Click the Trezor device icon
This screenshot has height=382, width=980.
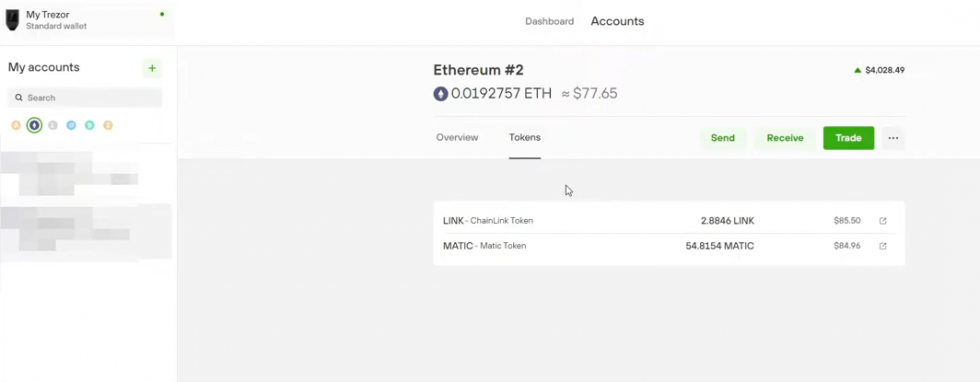pyautogui.click(x=12, y=20)
